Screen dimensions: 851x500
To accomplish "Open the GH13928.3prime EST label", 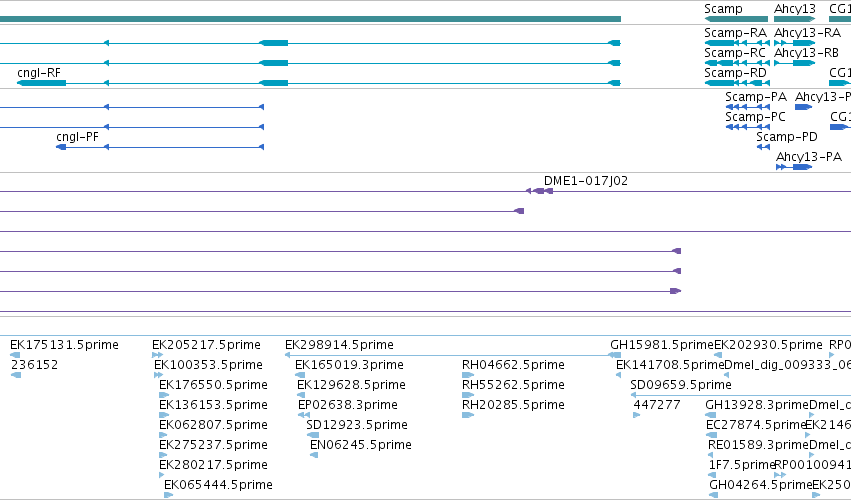I will pyautogui.click(x=757, y=405).
